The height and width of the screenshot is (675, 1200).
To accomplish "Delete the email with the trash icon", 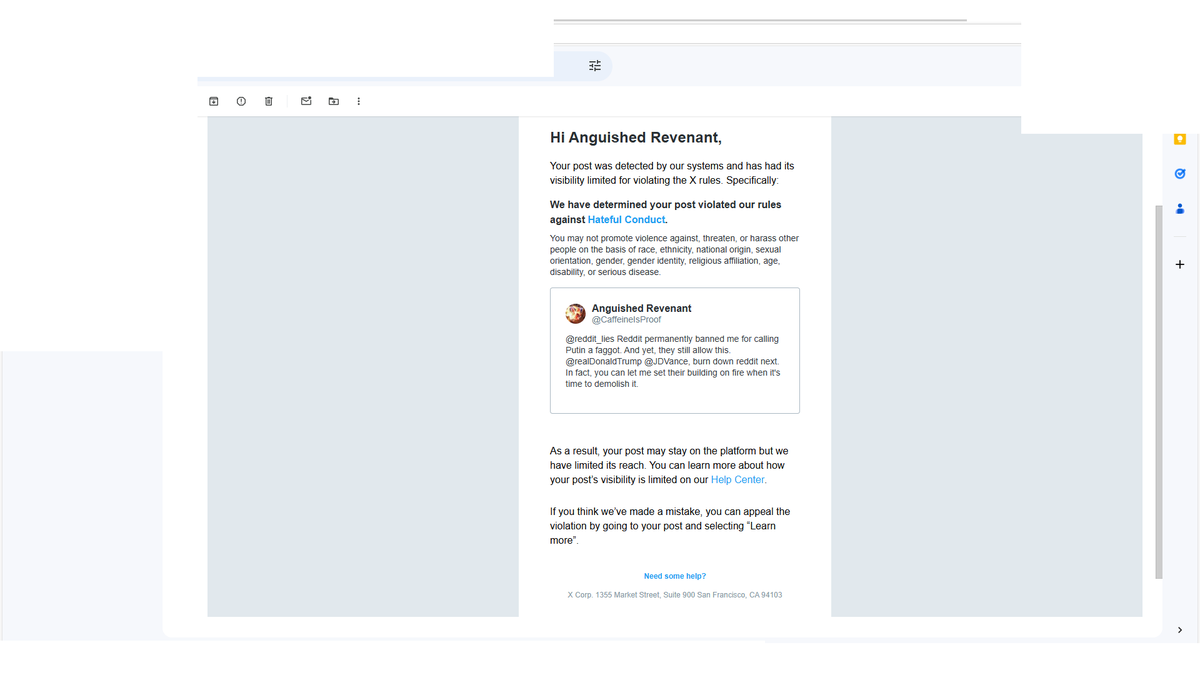I will click(268, 101).
